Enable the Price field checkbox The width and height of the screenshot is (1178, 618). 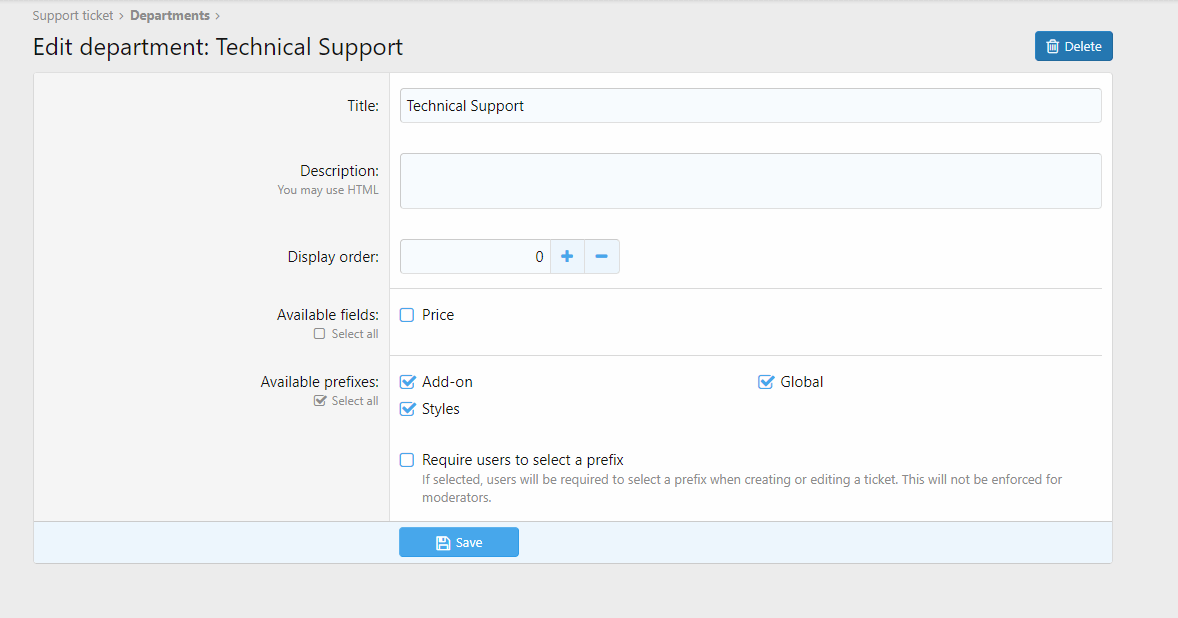tap(407, 315)
